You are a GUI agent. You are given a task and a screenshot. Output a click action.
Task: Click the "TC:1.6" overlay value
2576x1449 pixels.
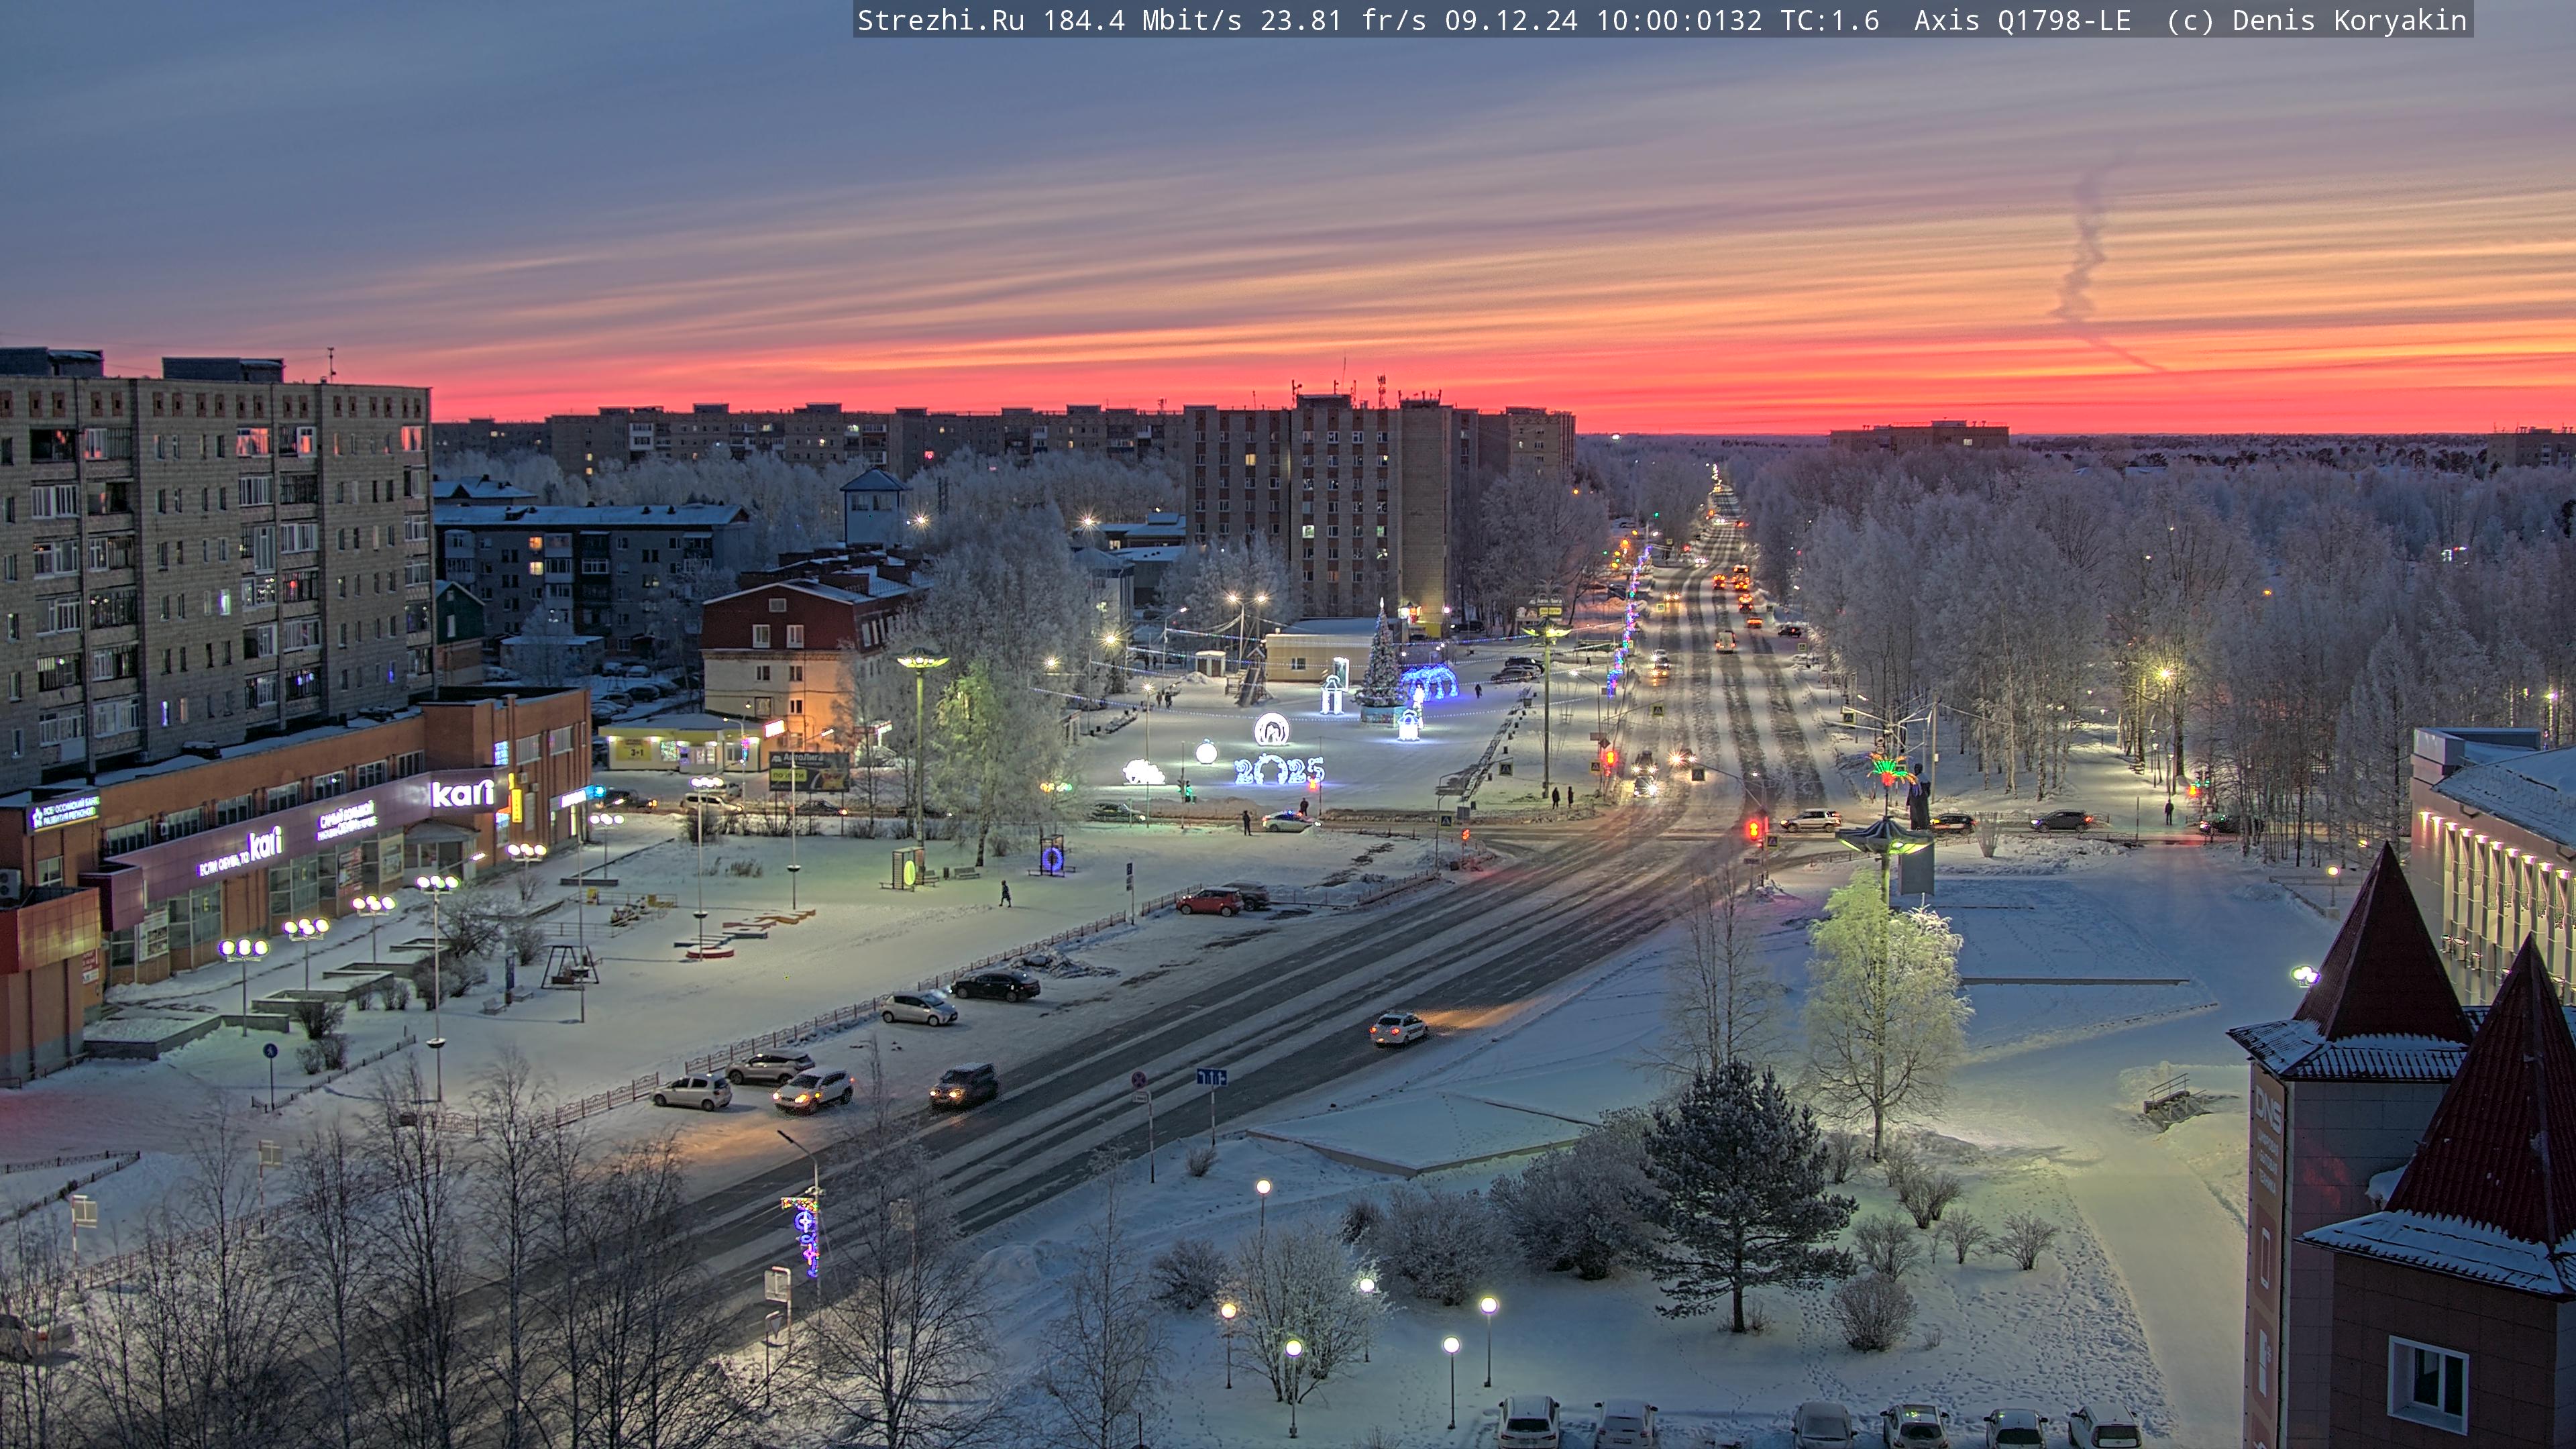click(1830, 21)
